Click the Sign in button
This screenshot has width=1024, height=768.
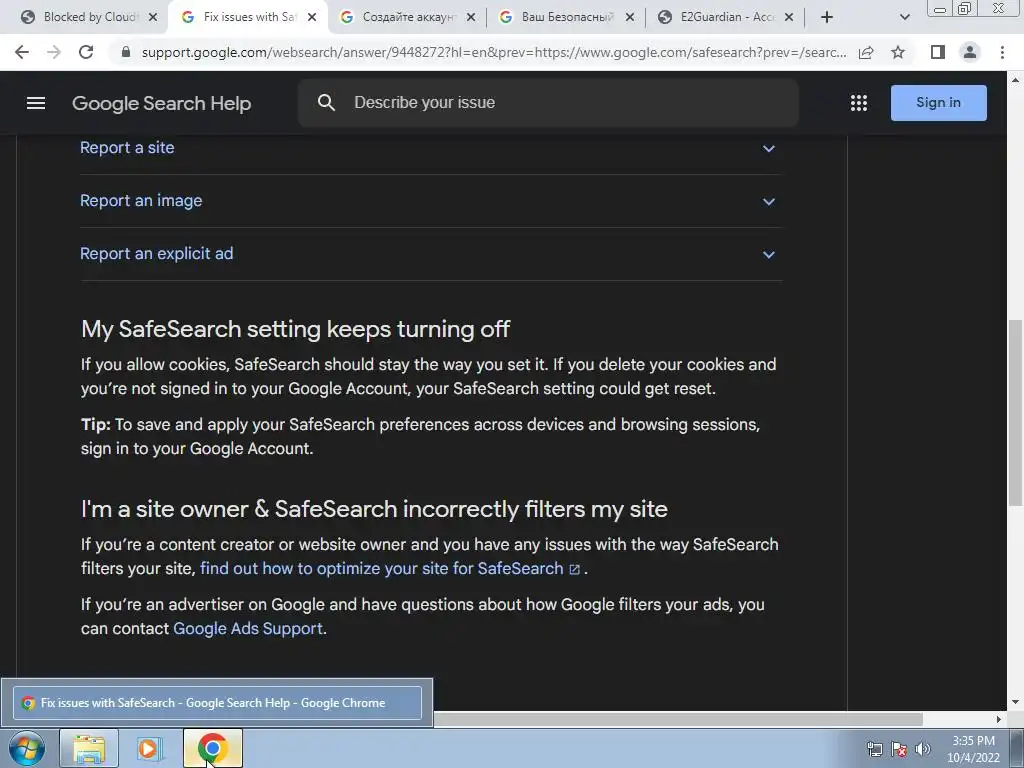(938, 103)
